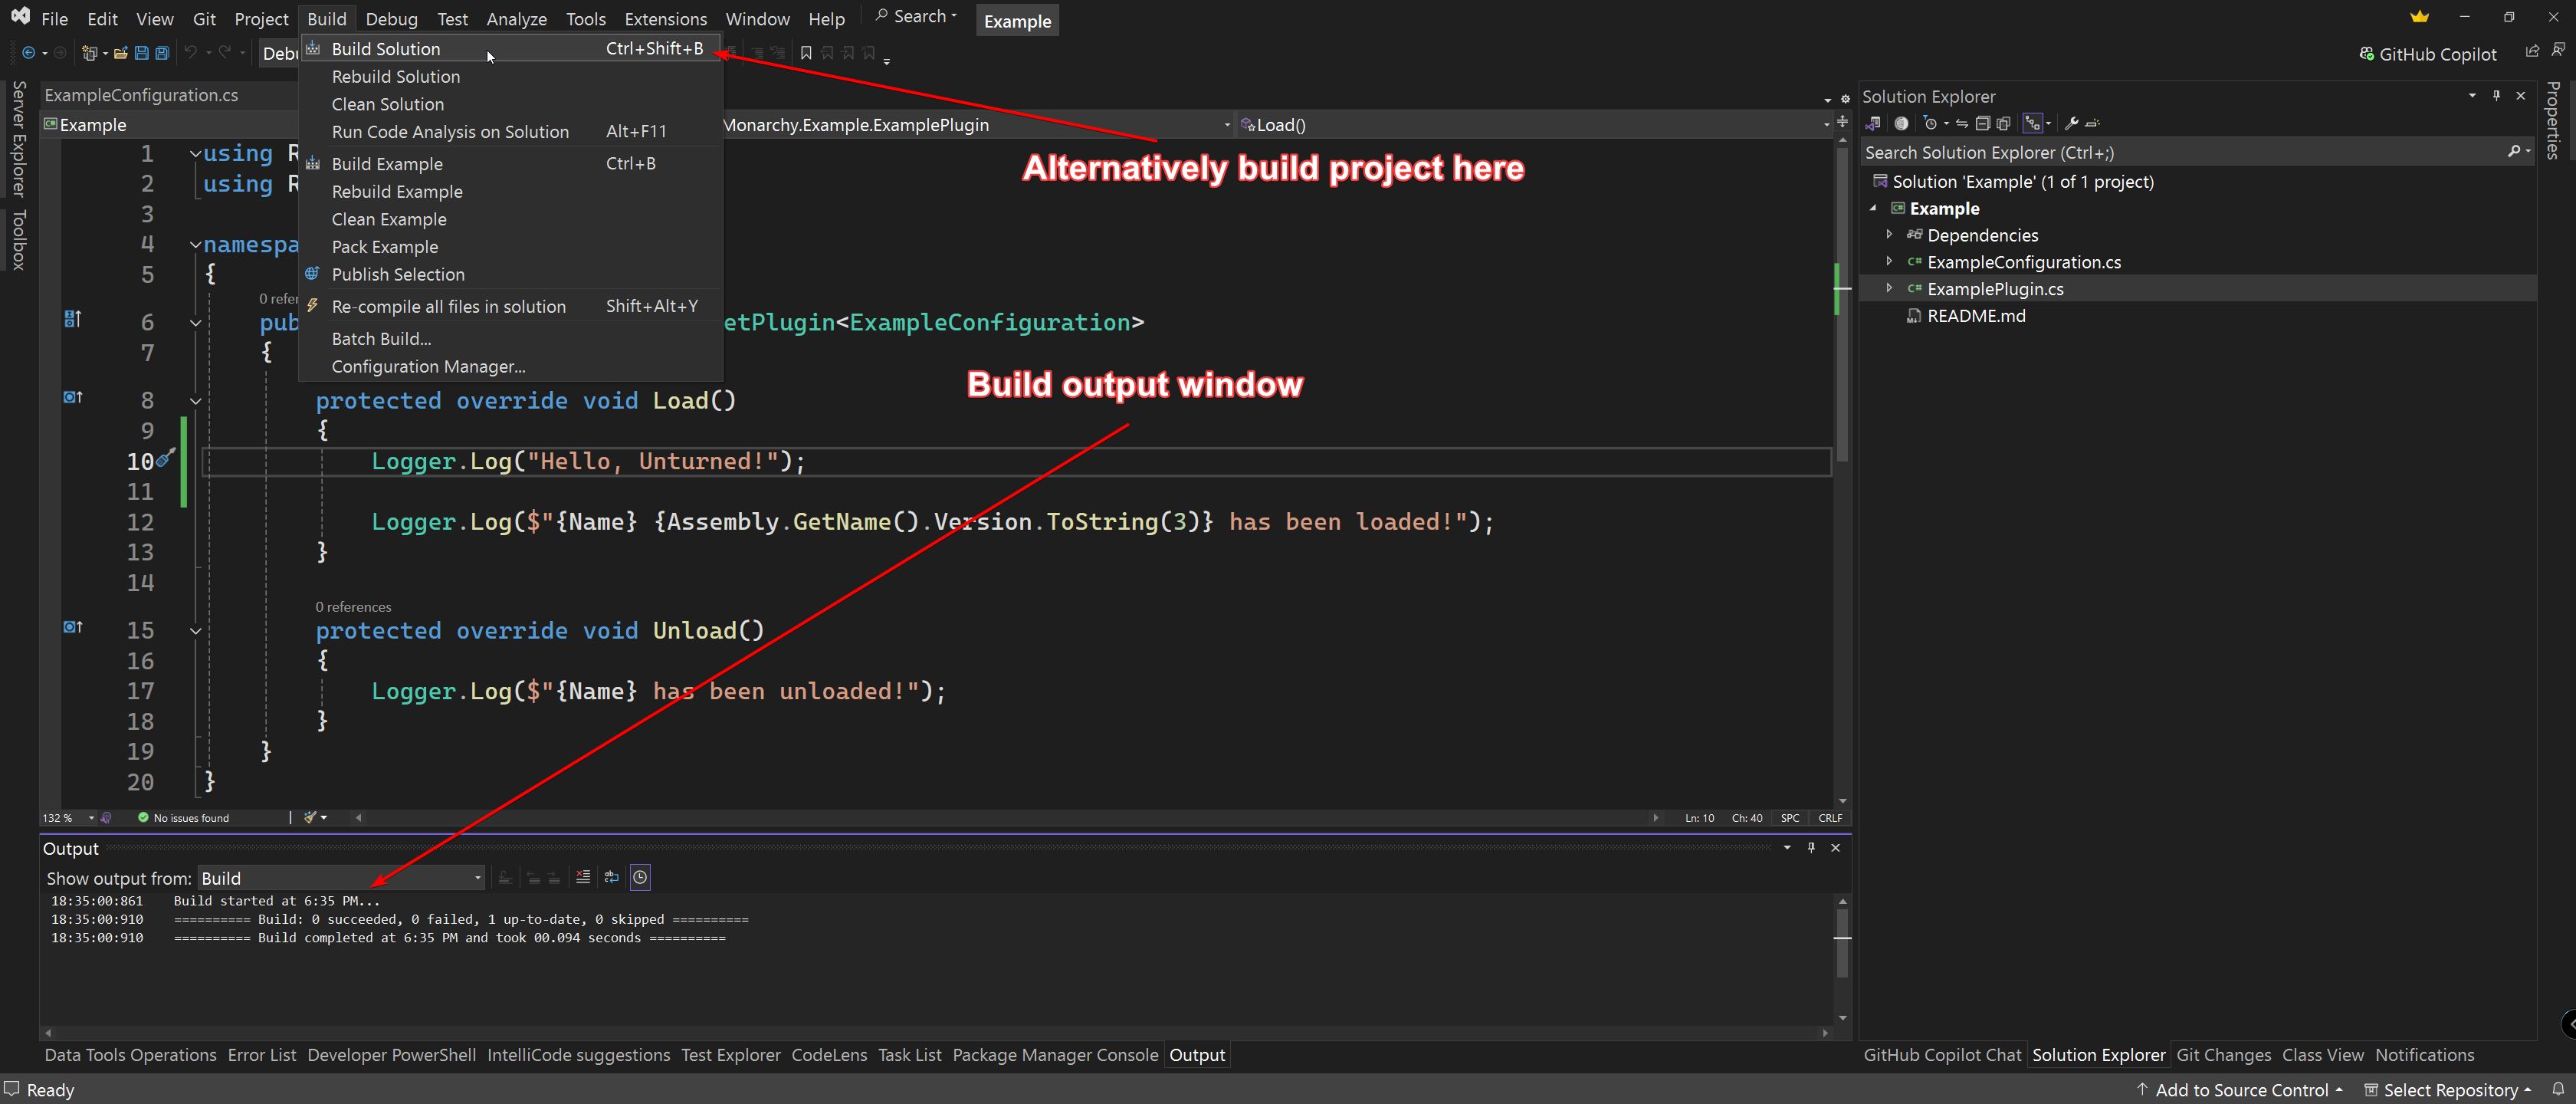The height and width of the screenshot is (1104, 2576).
Task: Click Add to Source Control
Action: (2240, 1089)
